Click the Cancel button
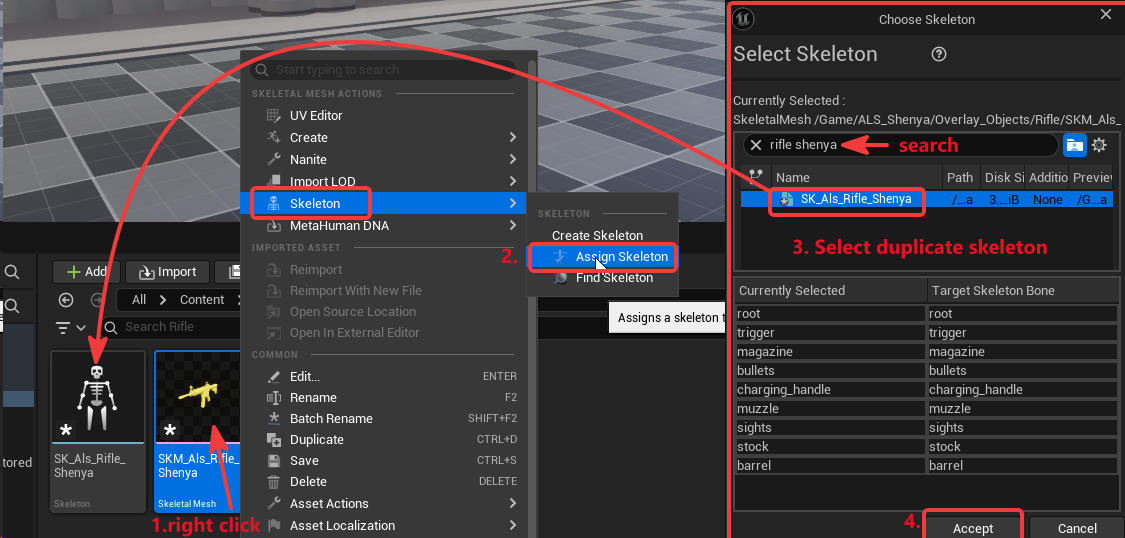 1076,528
